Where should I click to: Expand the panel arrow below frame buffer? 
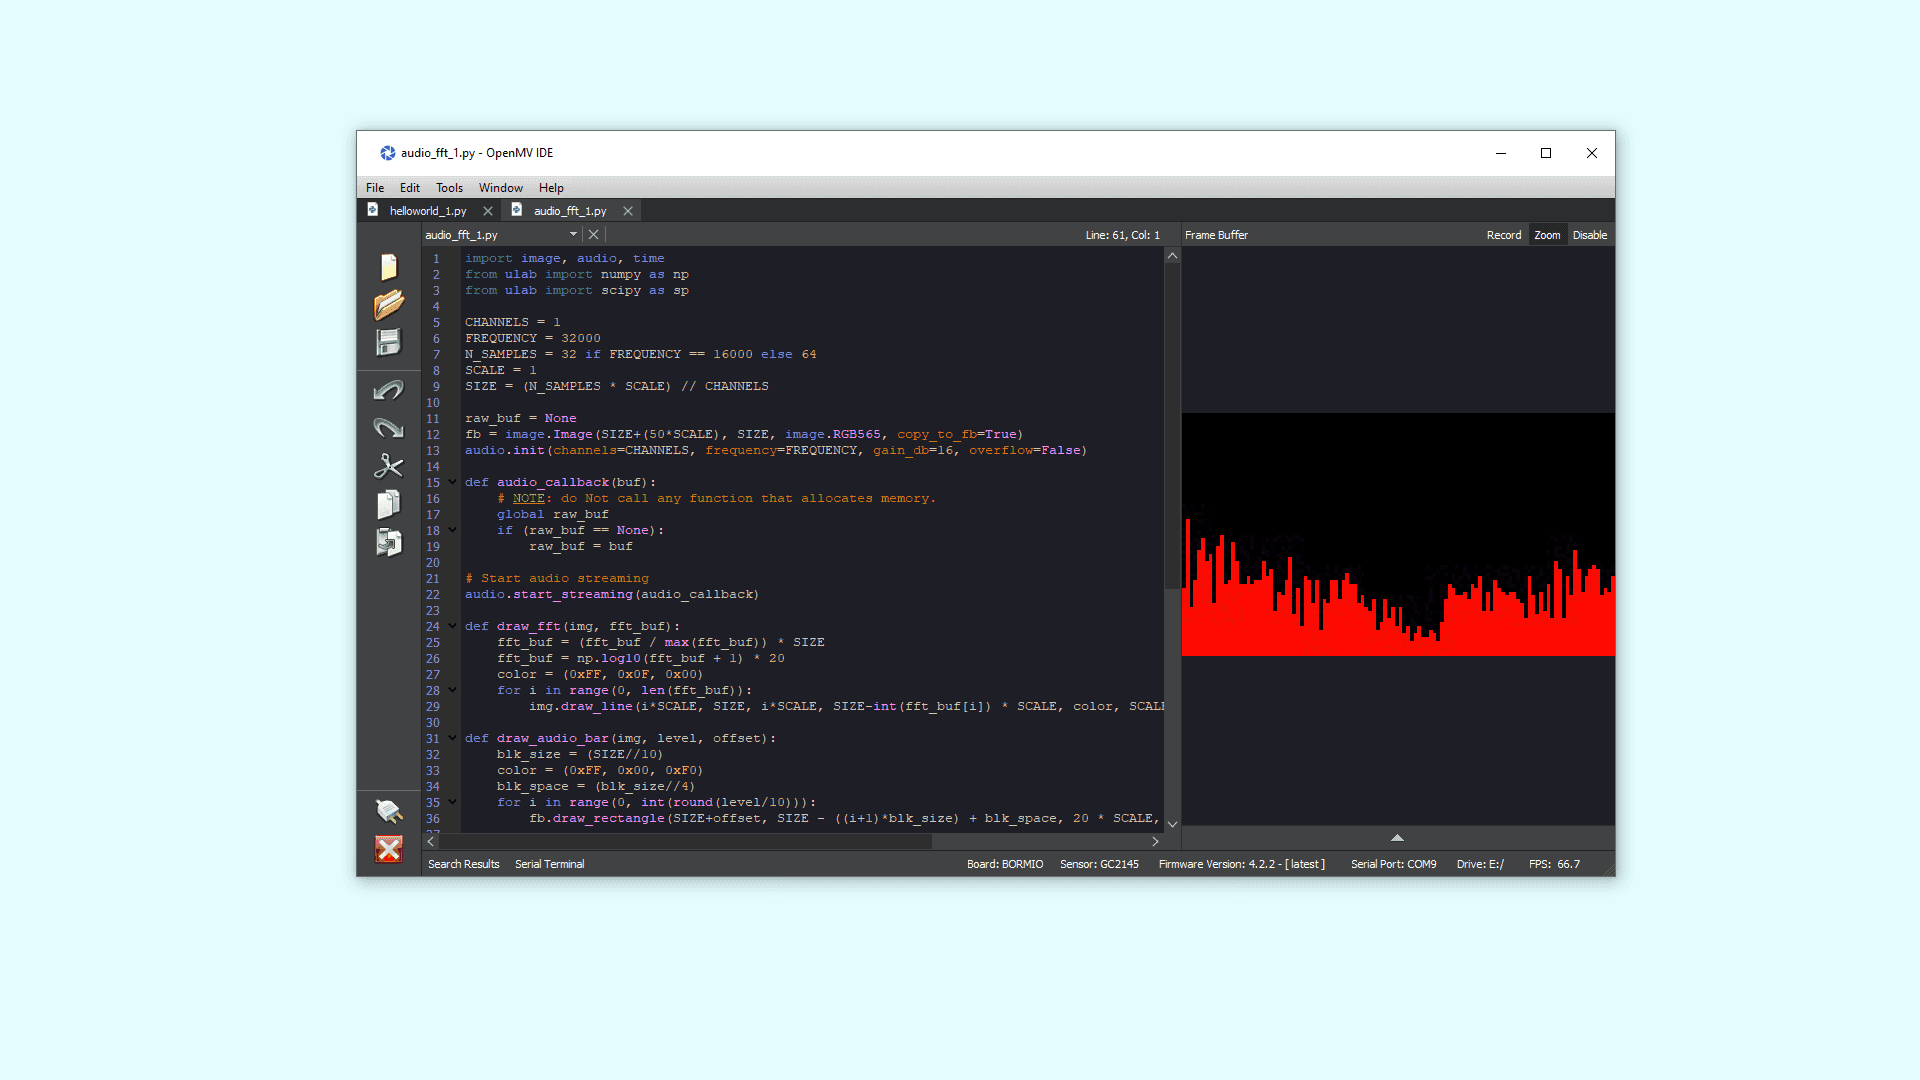(1397, 838)
